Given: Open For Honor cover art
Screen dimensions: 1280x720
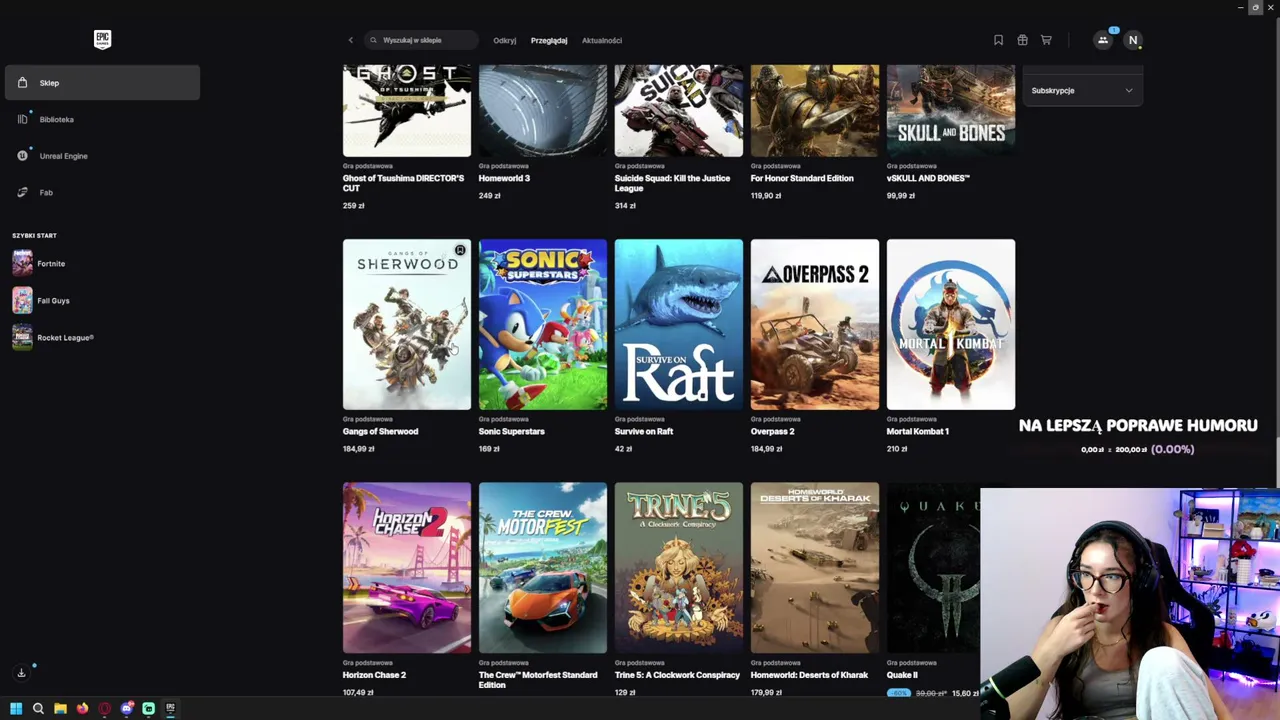Looking at the screenshot, I should (x=815, y=111).
